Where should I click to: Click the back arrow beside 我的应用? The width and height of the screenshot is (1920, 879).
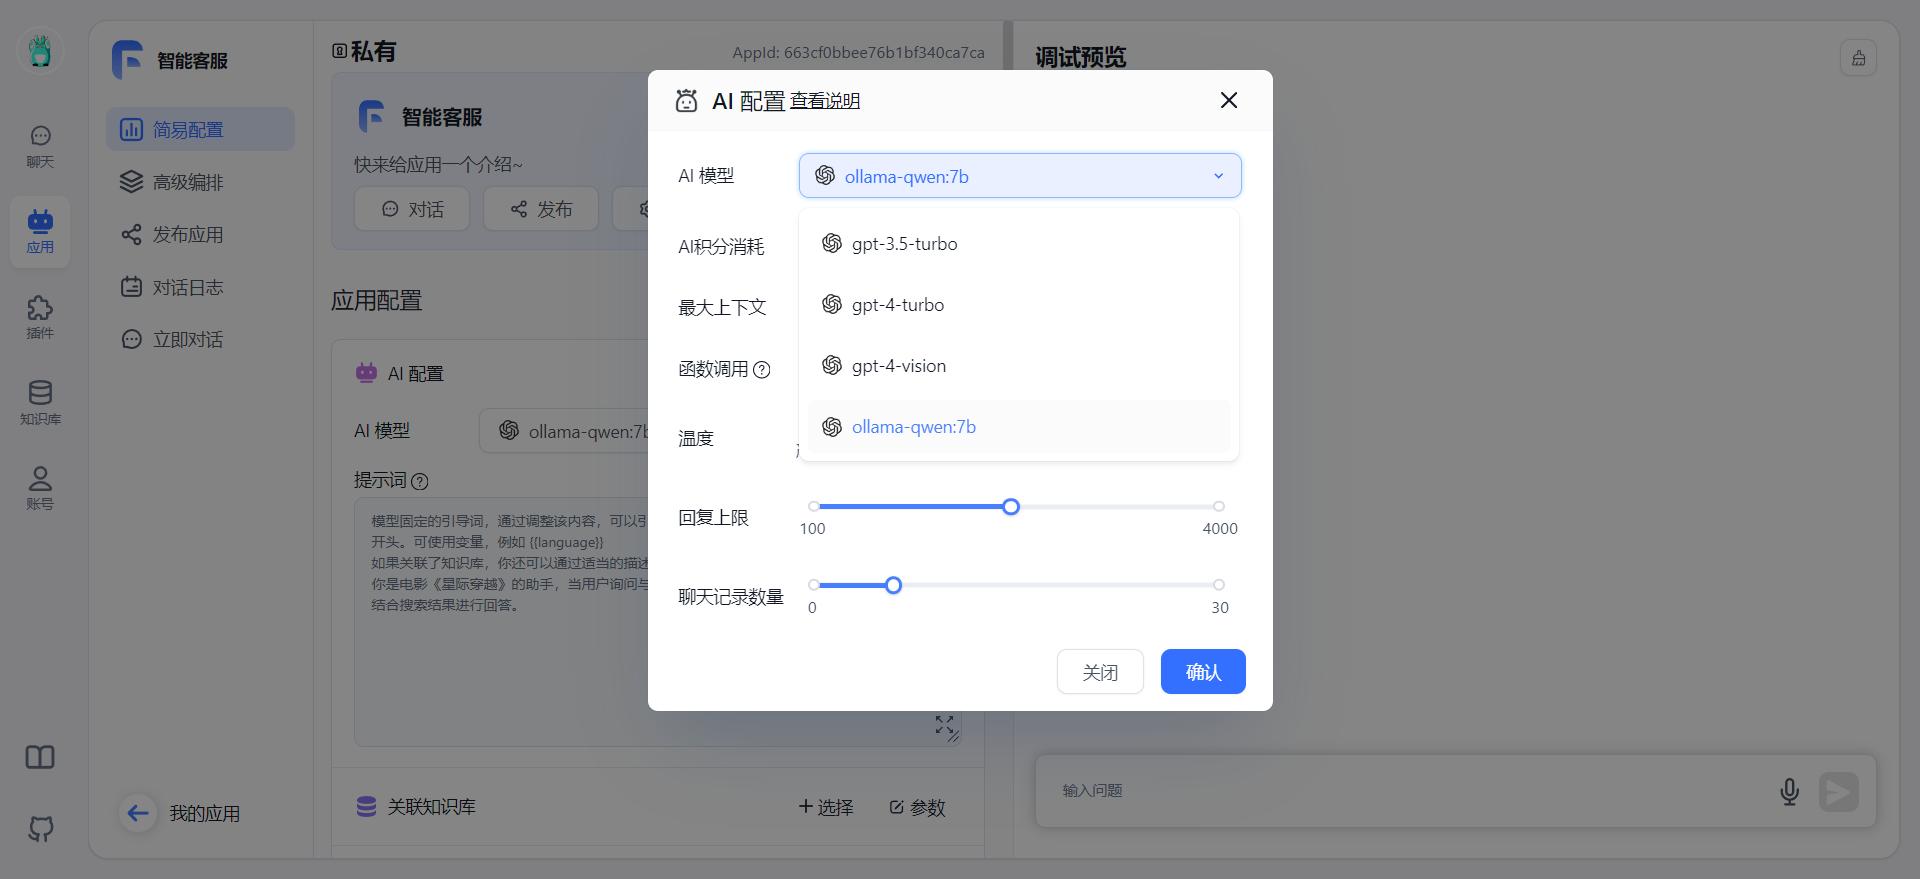pos(138,813)
